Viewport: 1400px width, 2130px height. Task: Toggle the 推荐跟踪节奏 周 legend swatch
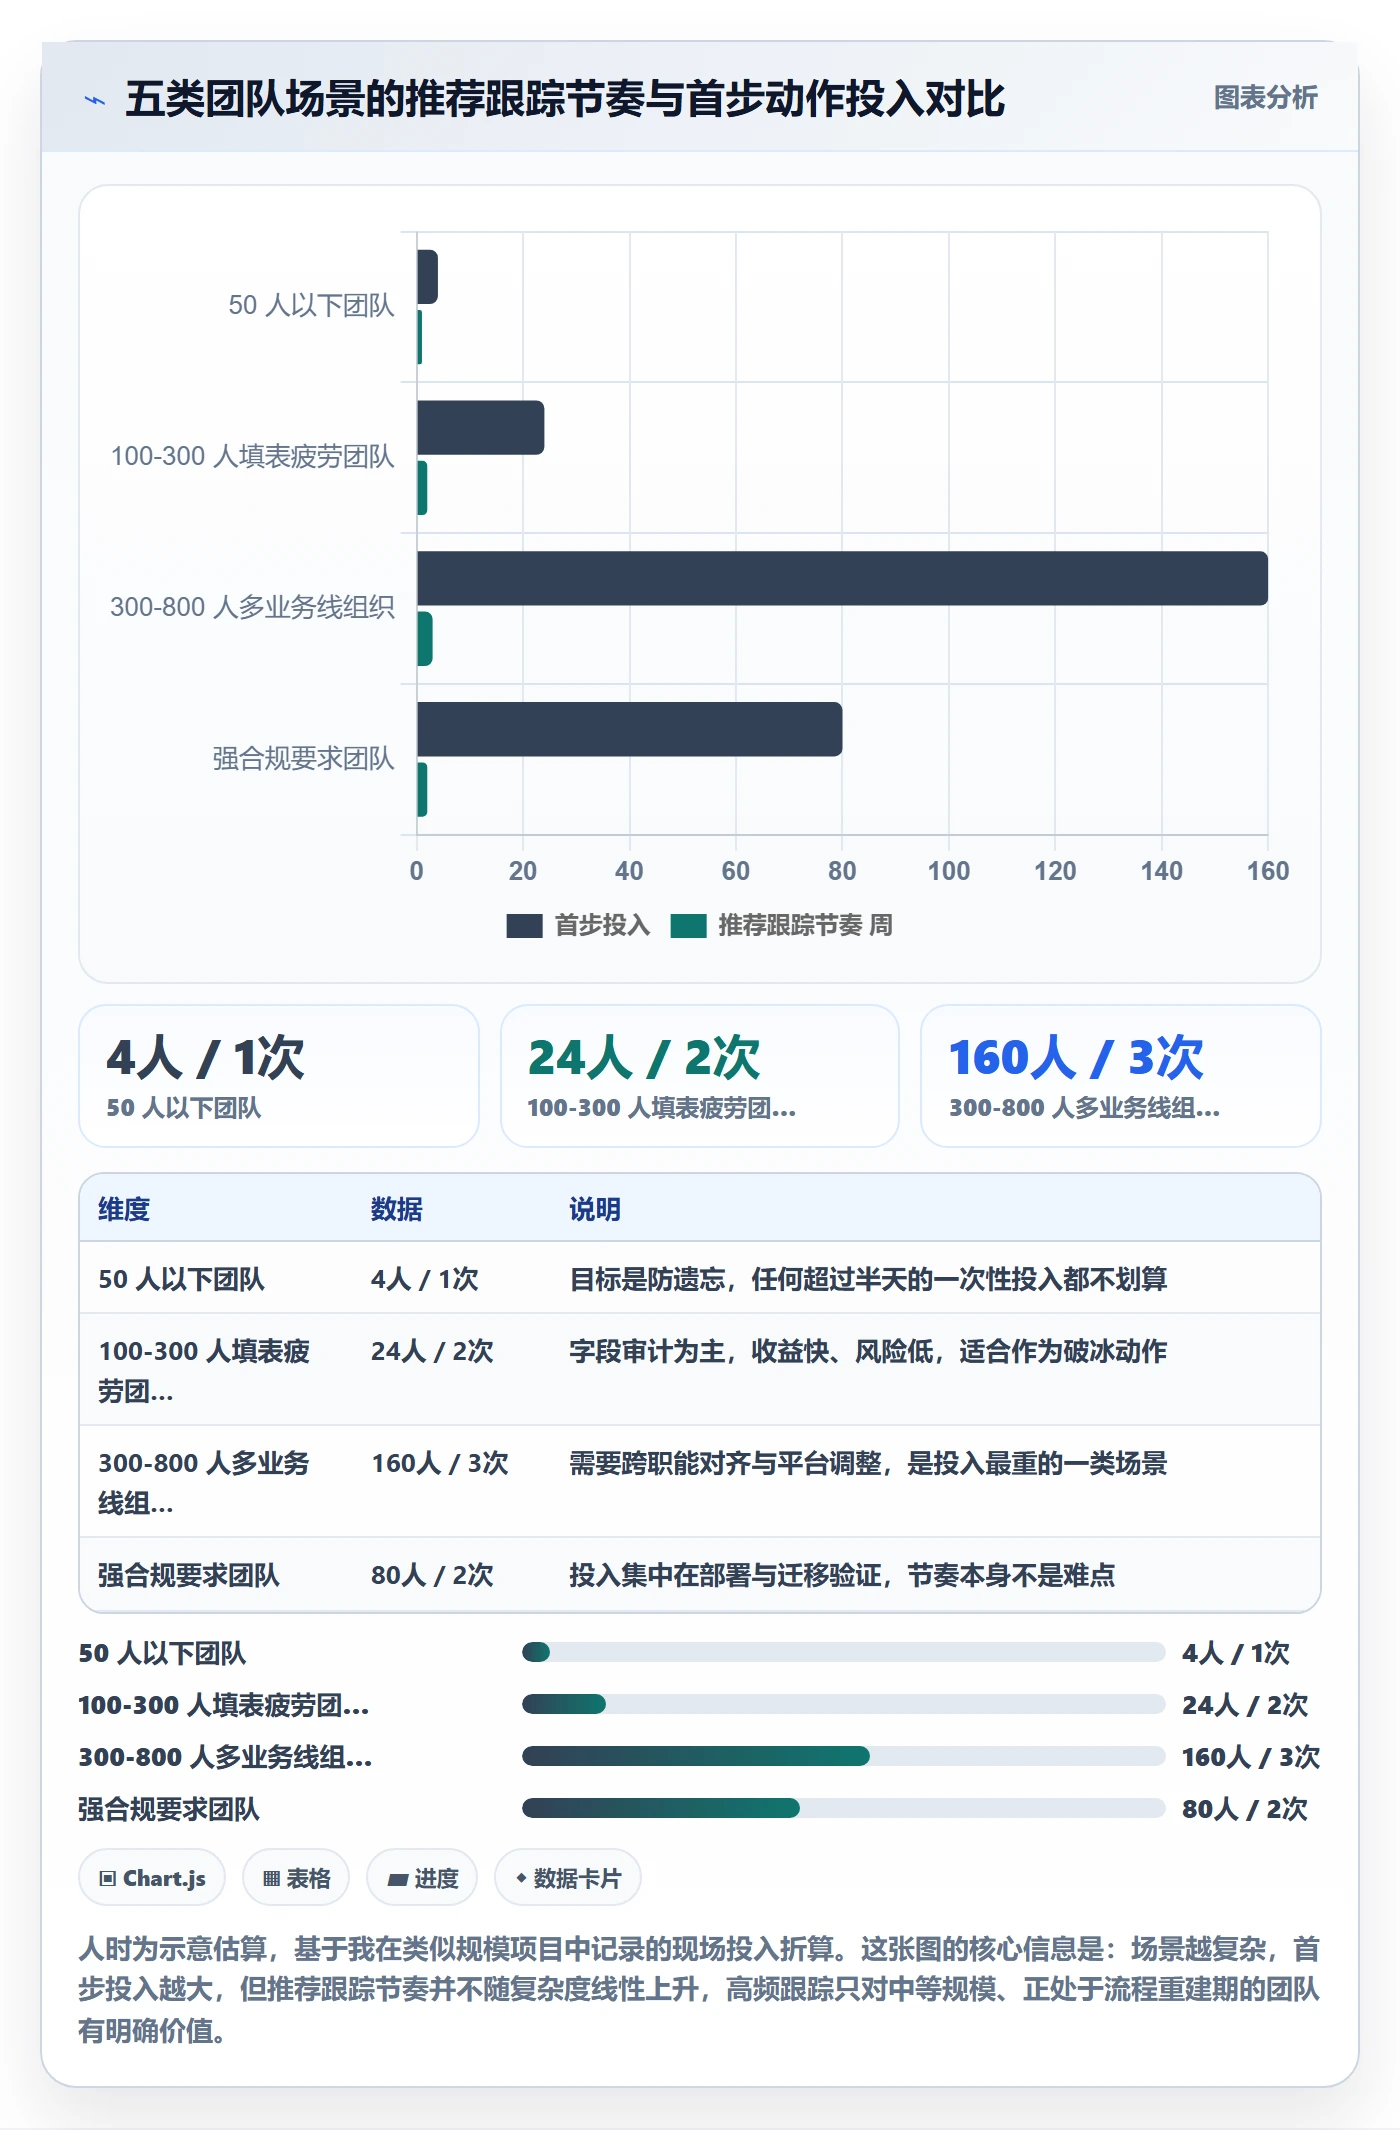(x=688, y=926)
